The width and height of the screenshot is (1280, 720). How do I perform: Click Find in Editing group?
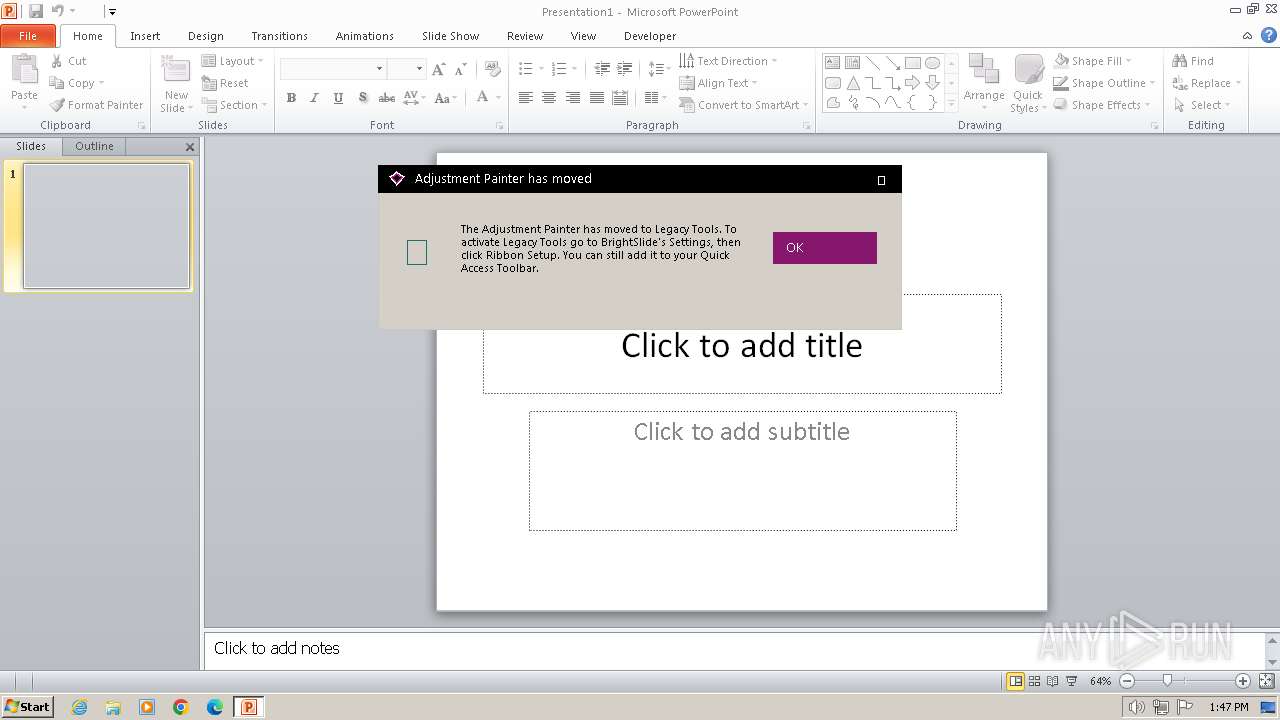[x=1193, y=61]
